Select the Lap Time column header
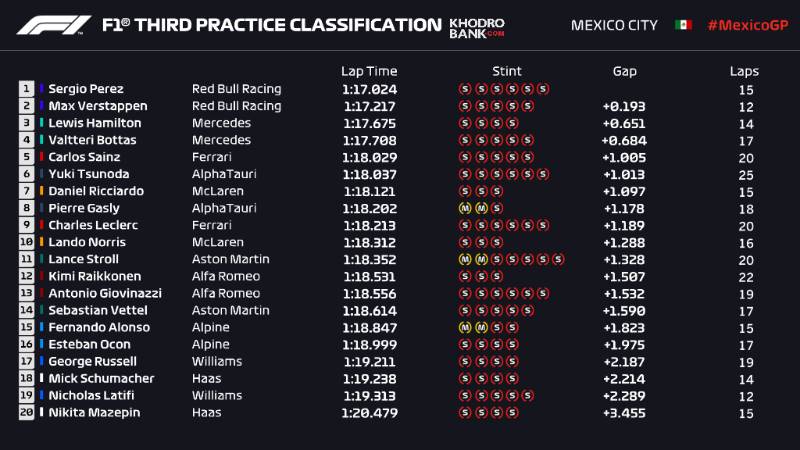 coord(369,71)
